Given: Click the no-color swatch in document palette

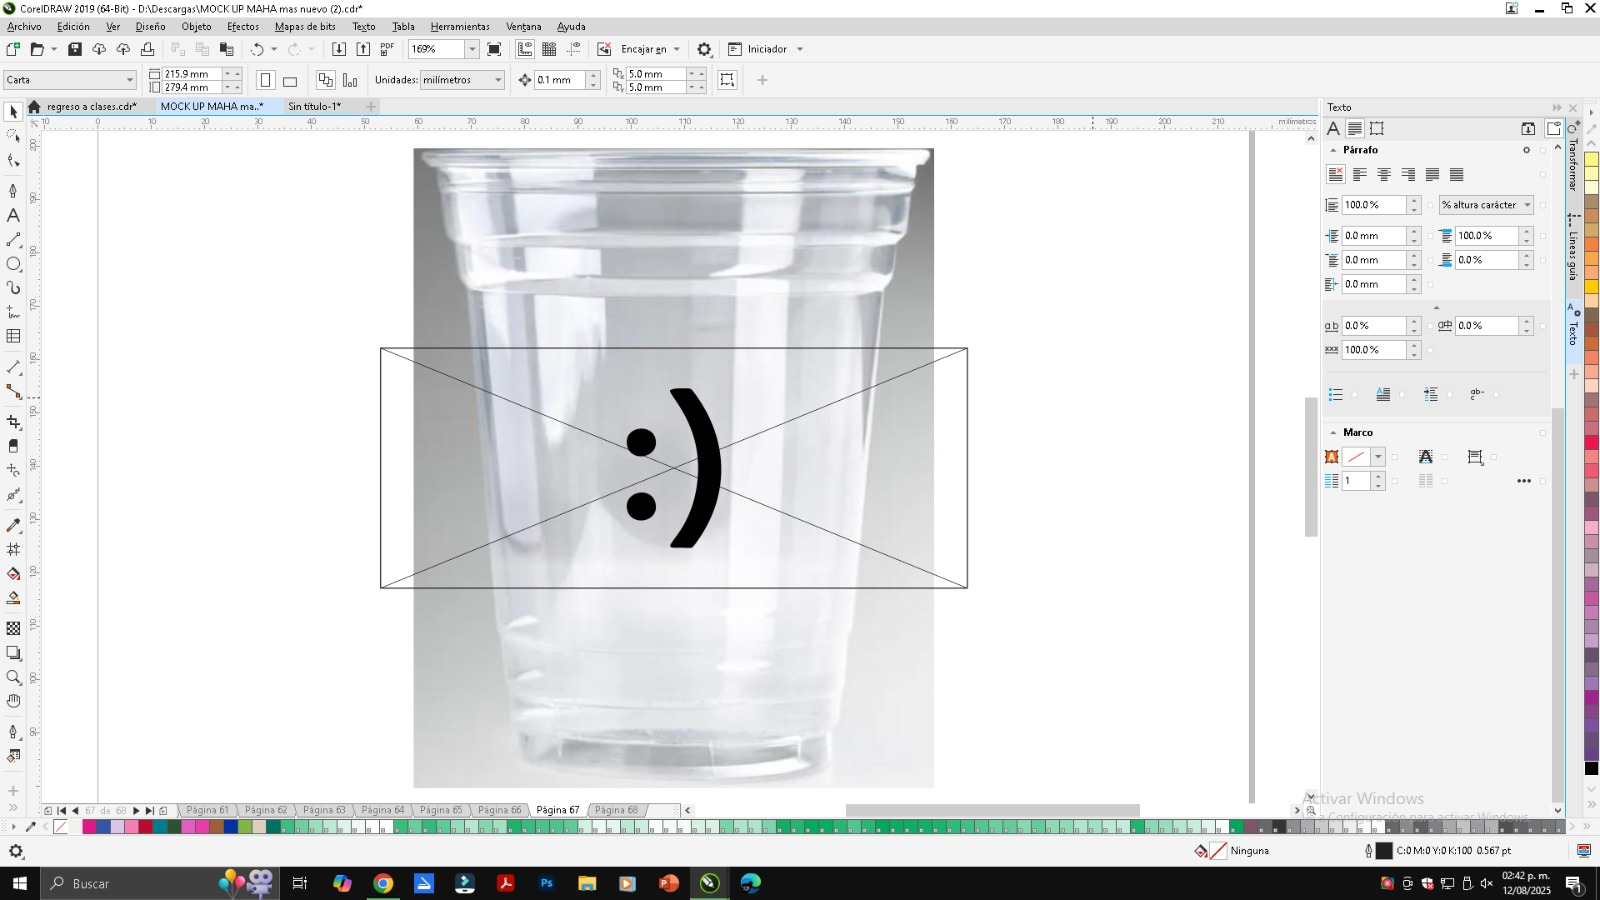Looking at the screenshot, I should [61, 827].
